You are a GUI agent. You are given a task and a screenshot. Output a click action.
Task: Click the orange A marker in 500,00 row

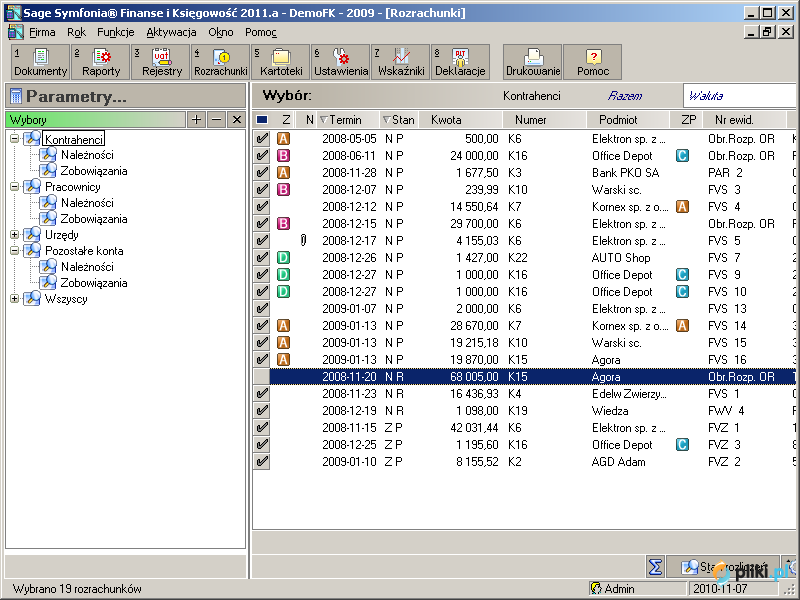[283, 139]
